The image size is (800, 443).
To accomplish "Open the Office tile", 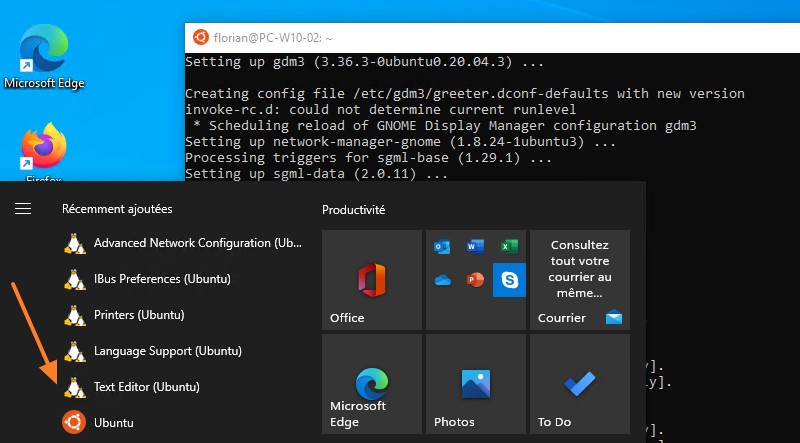I will tap(372, 280).
